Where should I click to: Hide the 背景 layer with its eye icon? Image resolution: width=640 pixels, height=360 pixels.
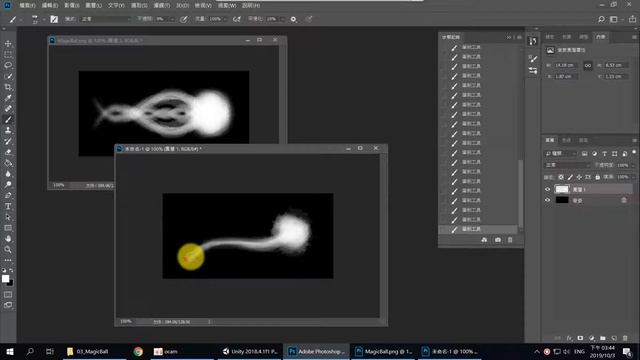coord(547,200)
